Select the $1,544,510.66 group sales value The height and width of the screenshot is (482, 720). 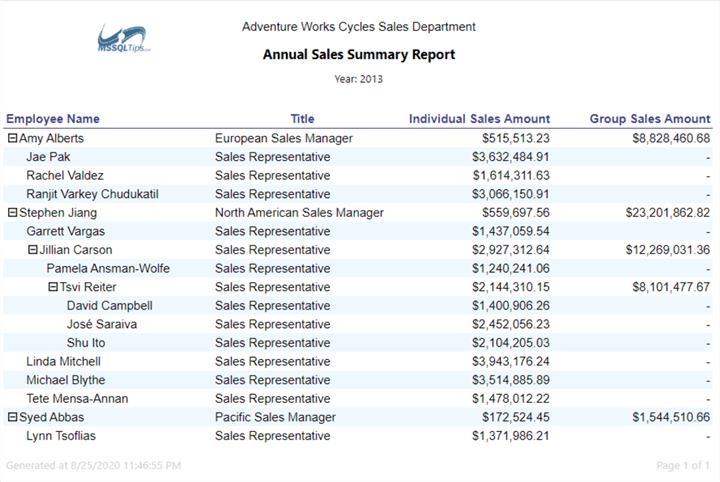[671, 417]
